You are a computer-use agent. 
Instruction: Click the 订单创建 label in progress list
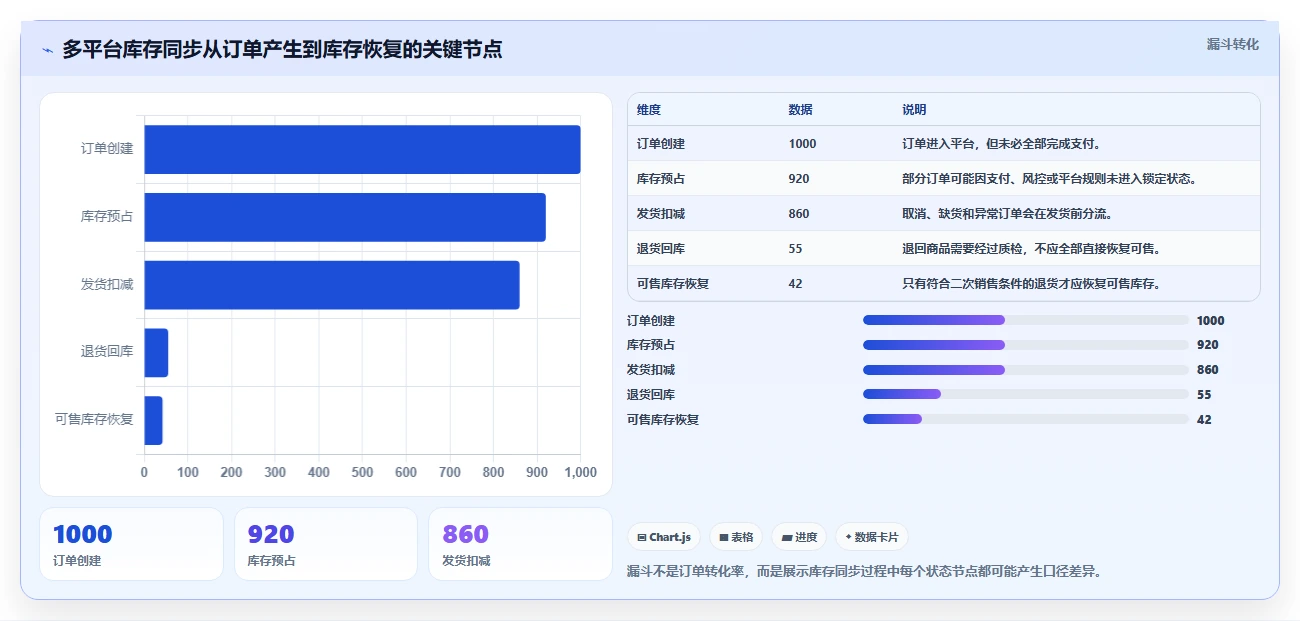point(651,321)
